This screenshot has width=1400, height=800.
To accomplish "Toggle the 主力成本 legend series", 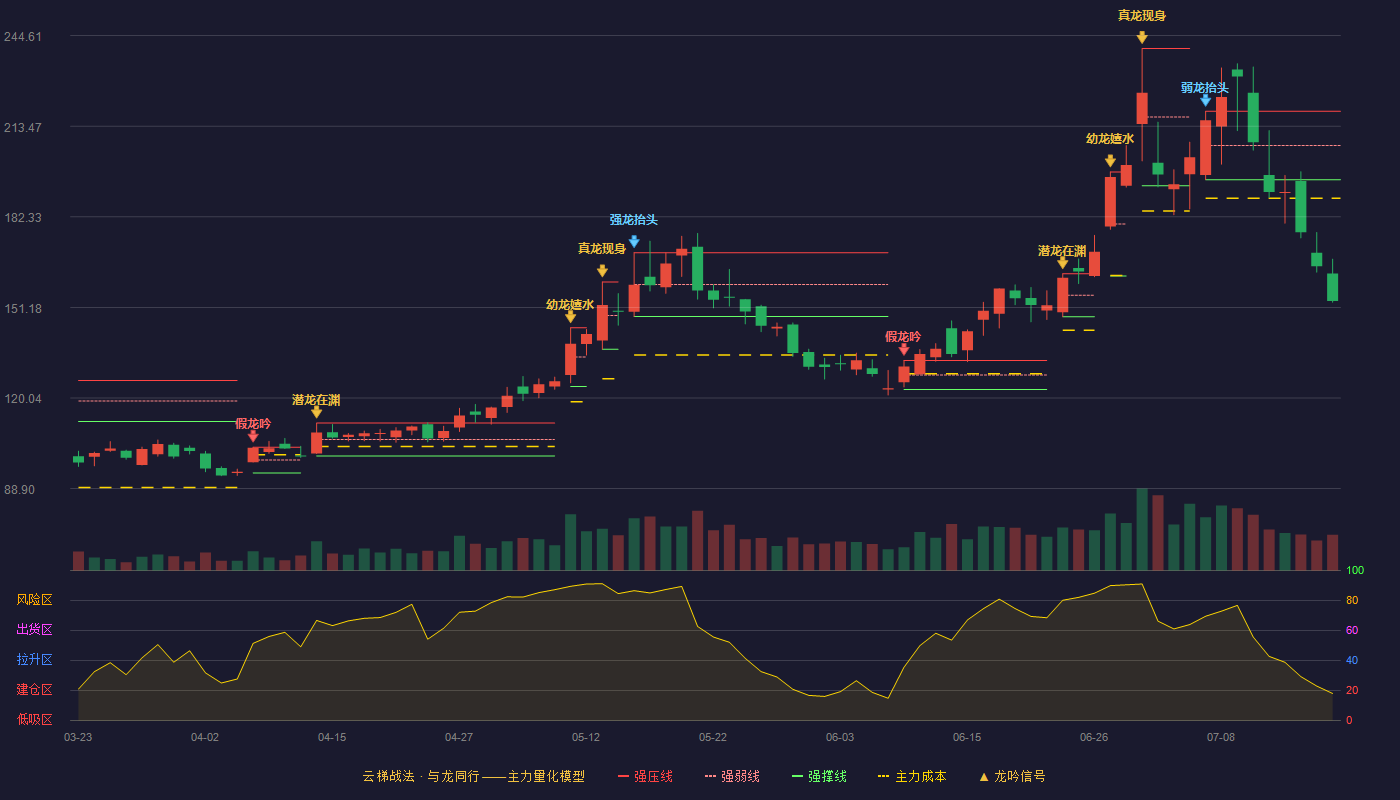I will (x=911, y=776).
